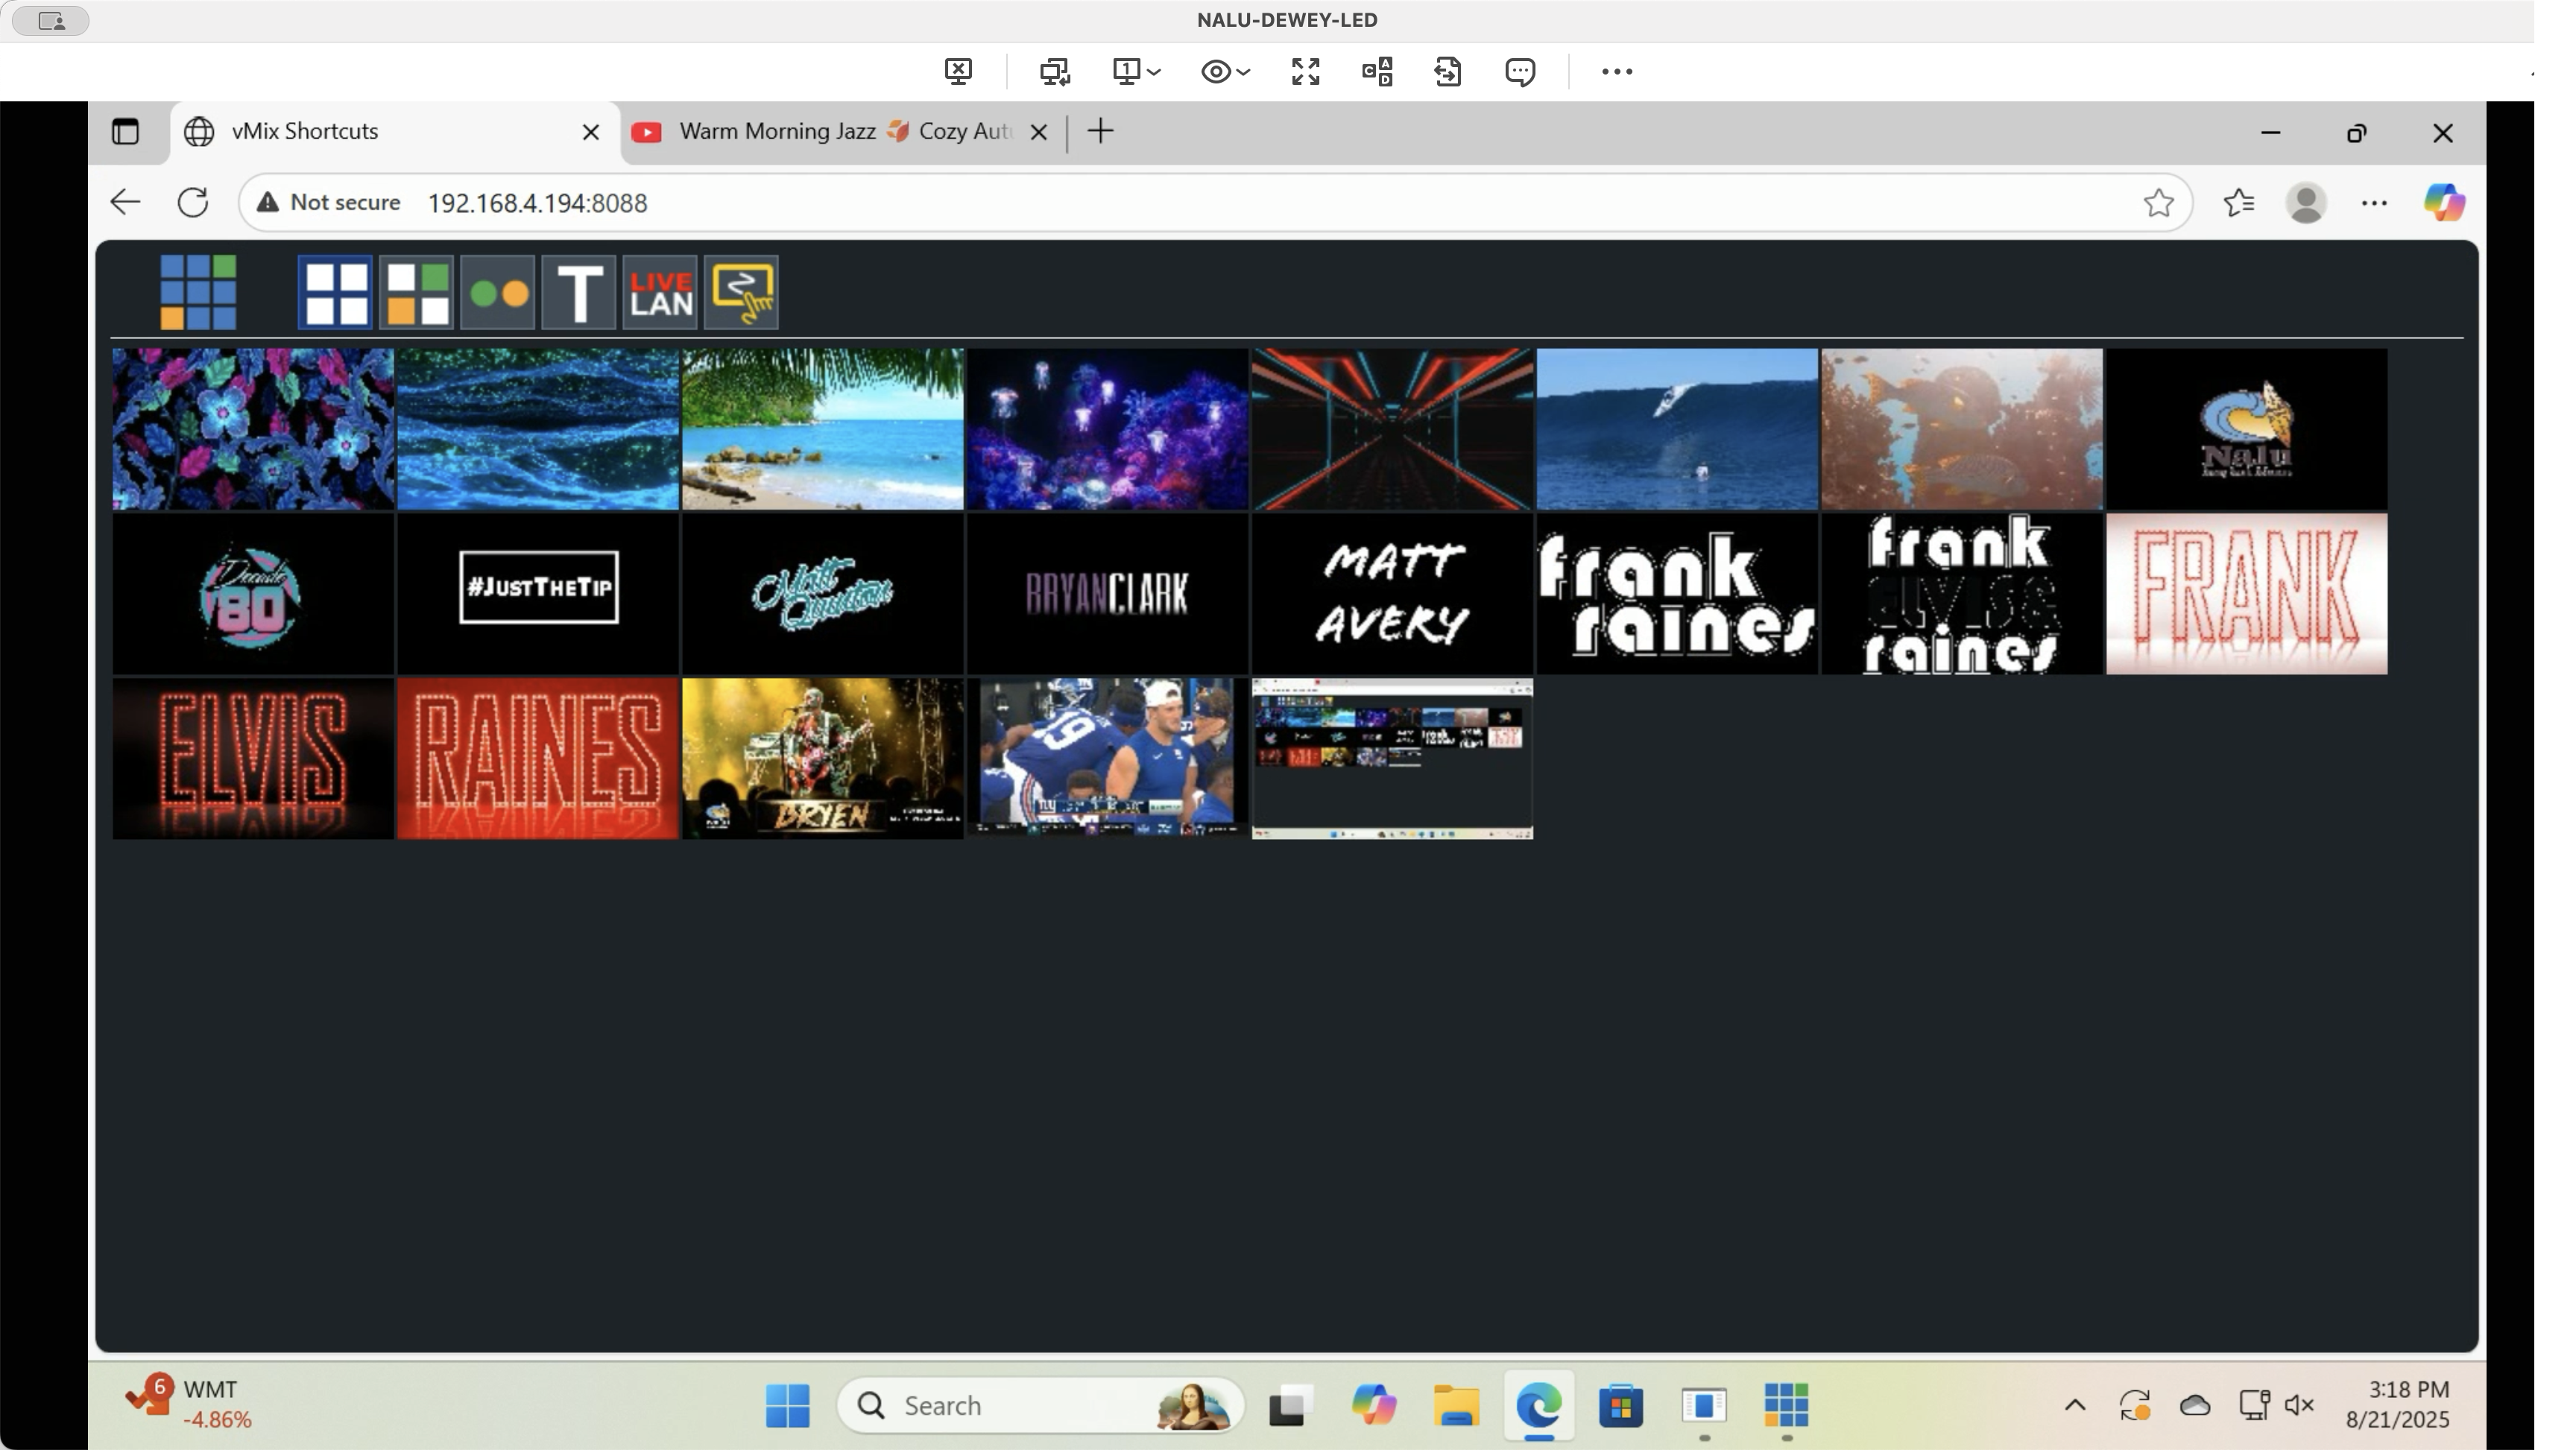Select the white 'frank raines' input
The image size is (2576, 1450).
pos(1677,594)
